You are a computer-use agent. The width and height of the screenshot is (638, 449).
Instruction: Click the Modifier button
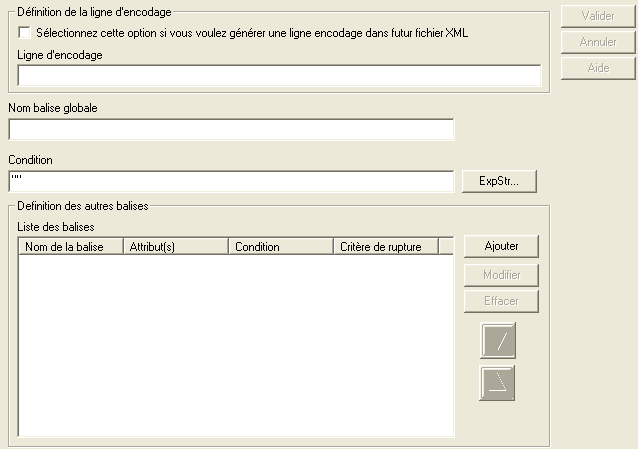(x=501, y=275)
